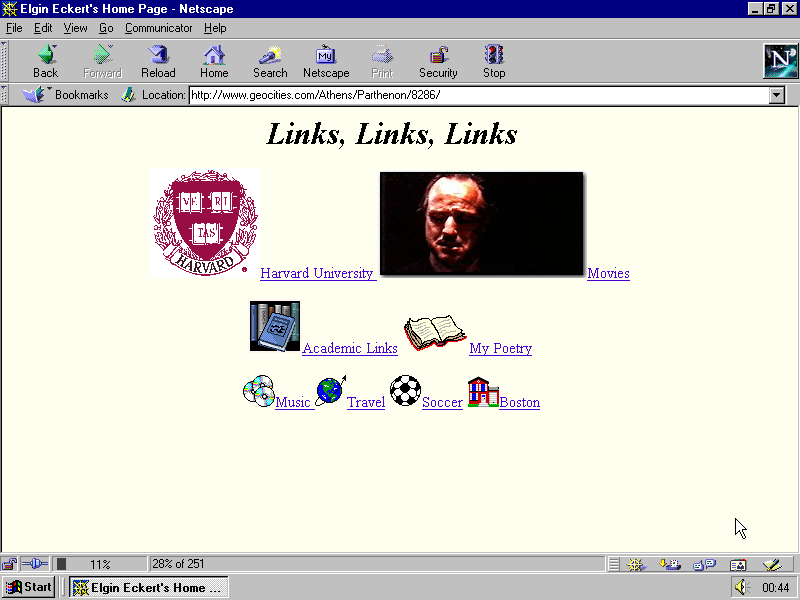Open the Communicator menu
The image size is (800, 600).
coord(158,28)
